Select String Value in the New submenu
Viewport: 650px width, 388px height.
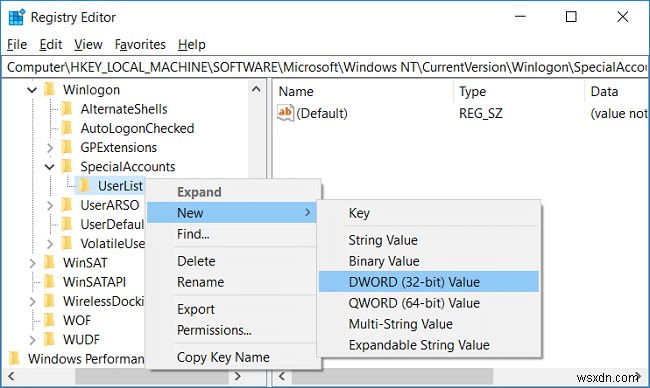pyautogui.click(x=429, y=240)
